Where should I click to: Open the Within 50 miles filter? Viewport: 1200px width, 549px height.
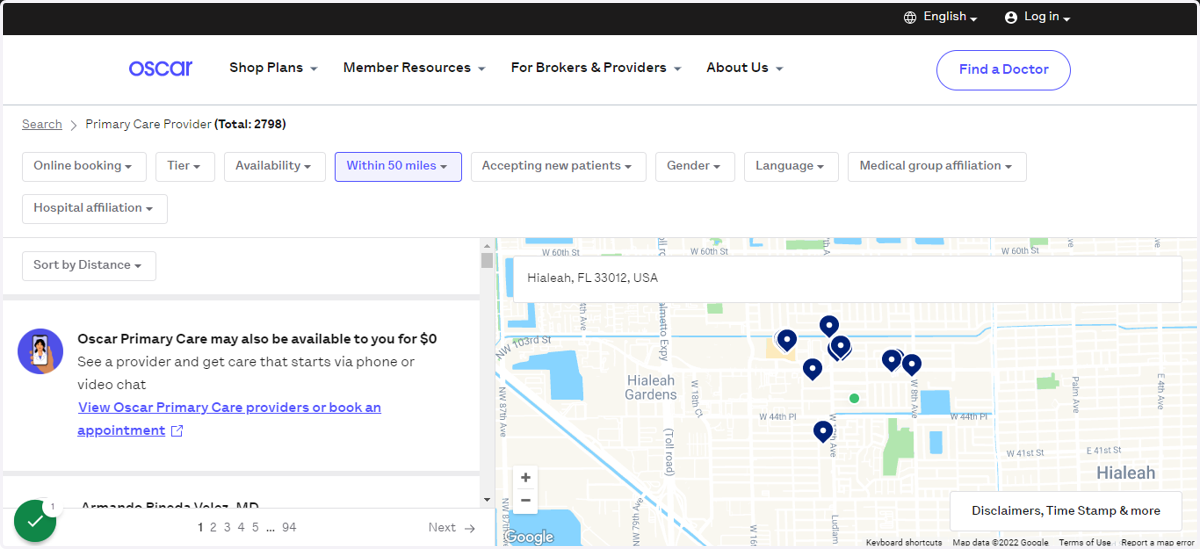(x=398, y=166)
